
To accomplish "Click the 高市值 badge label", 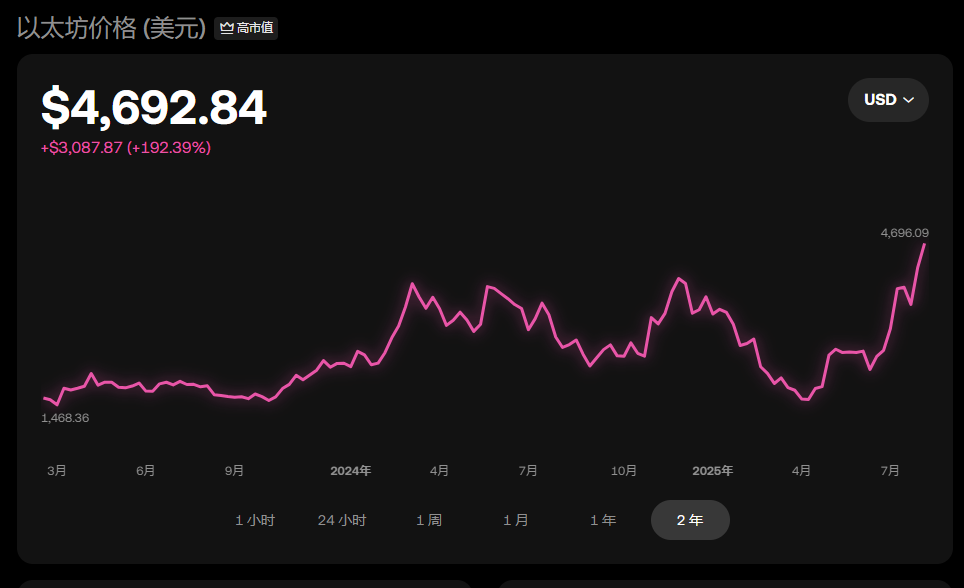I will 255,28.
